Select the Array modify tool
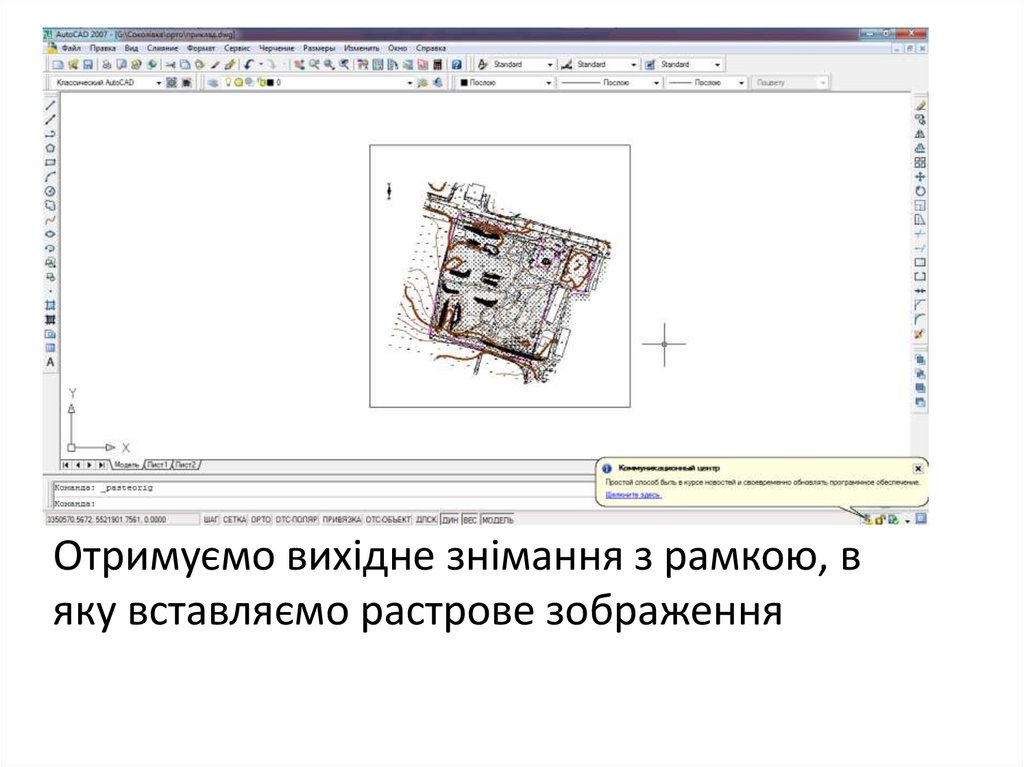Screen dimensions: 1024x767 coord(920,163)
